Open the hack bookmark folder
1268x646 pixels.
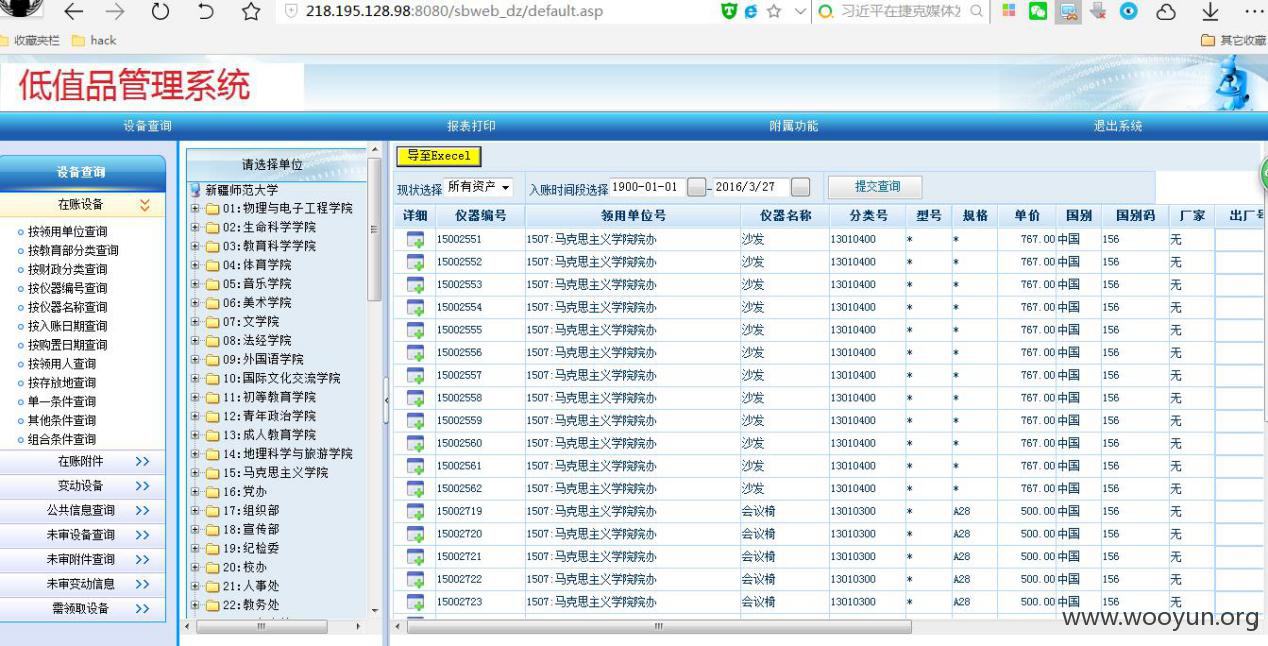coord(95,40)
